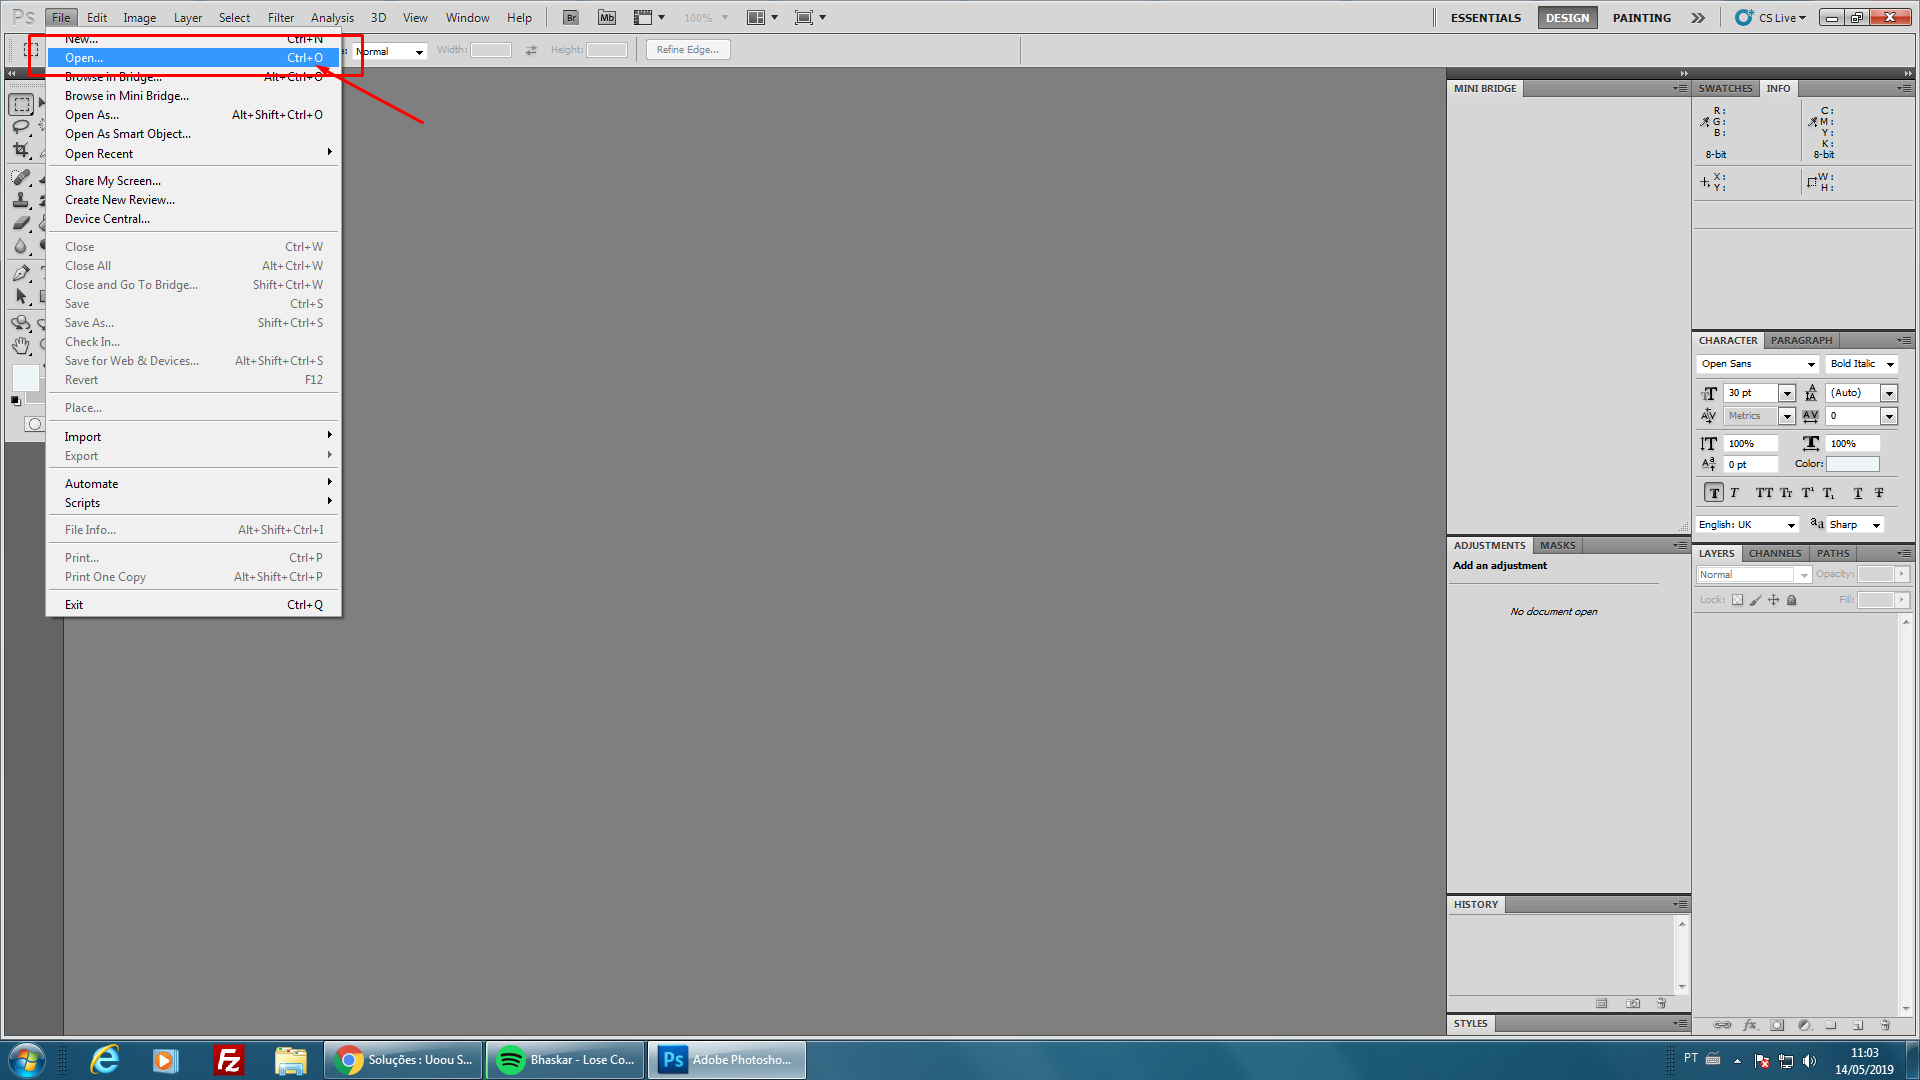Toggle Faux Bold in Character panel
This screenshot has height=1080, width=1920.
(x=1714, y=493)
